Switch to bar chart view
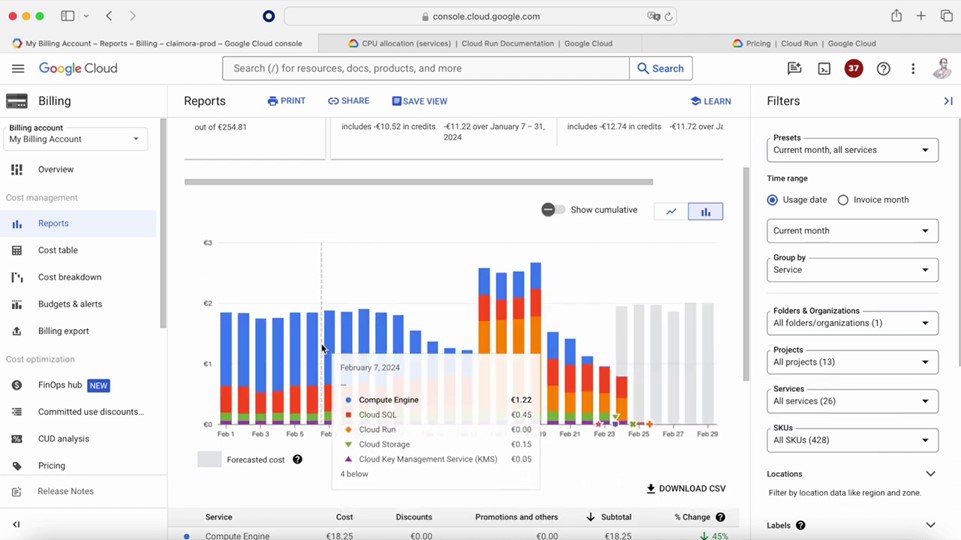The width and height of the screenshot is (961, 540). [x=705, y=211]
